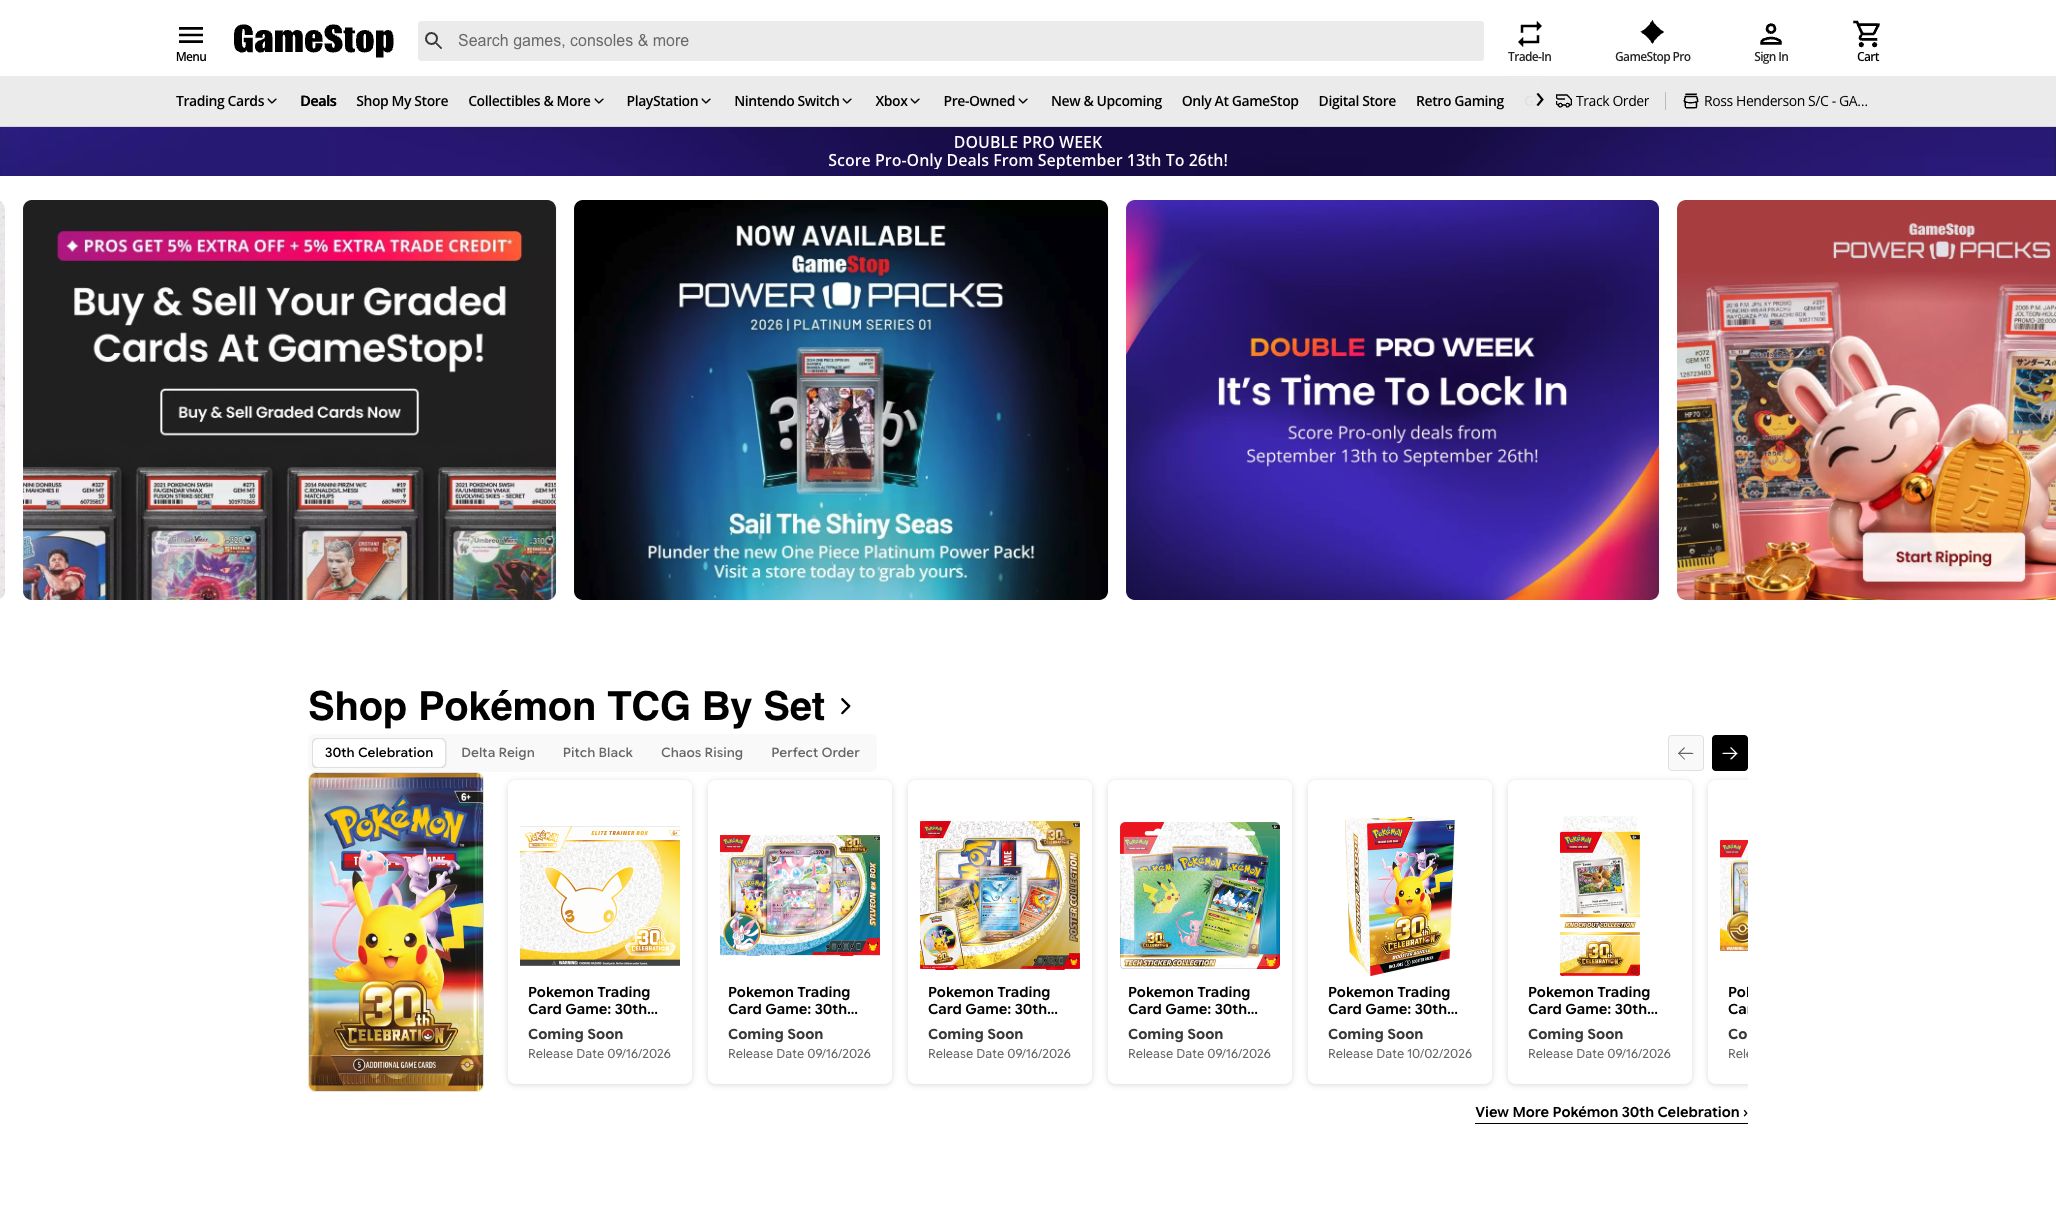Click the store icon beside Ross Henderson S/C

[x=1690, y=101]
